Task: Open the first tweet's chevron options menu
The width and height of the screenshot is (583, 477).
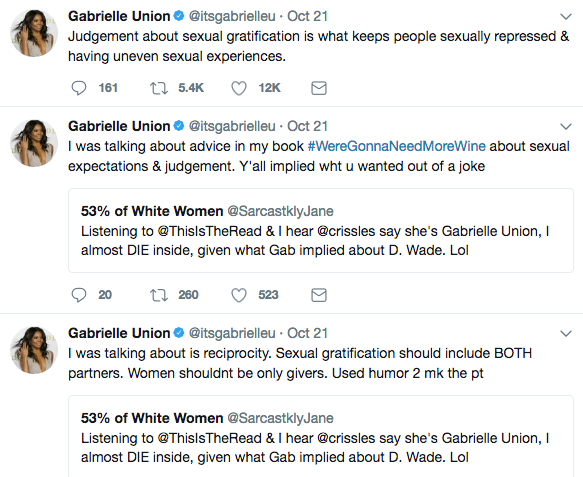Action: pyautogui.click(x=566, y=16)
